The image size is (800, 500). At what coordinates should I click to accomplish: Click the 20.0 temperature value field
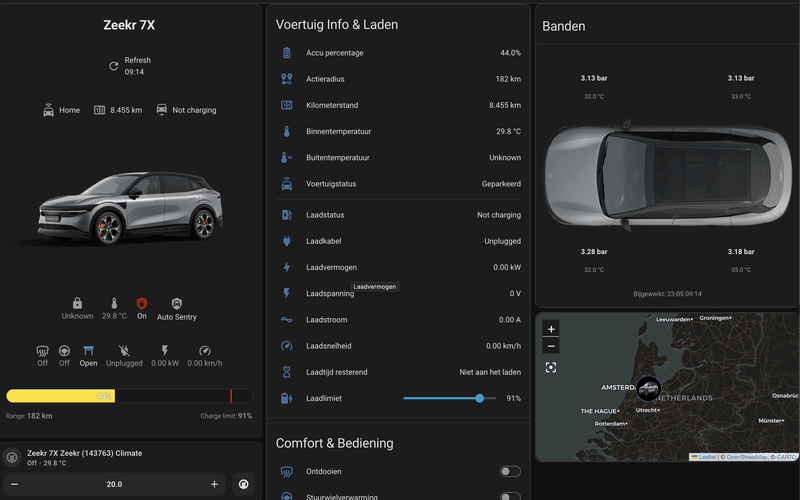pyautogui.click(x=114, y=484)
